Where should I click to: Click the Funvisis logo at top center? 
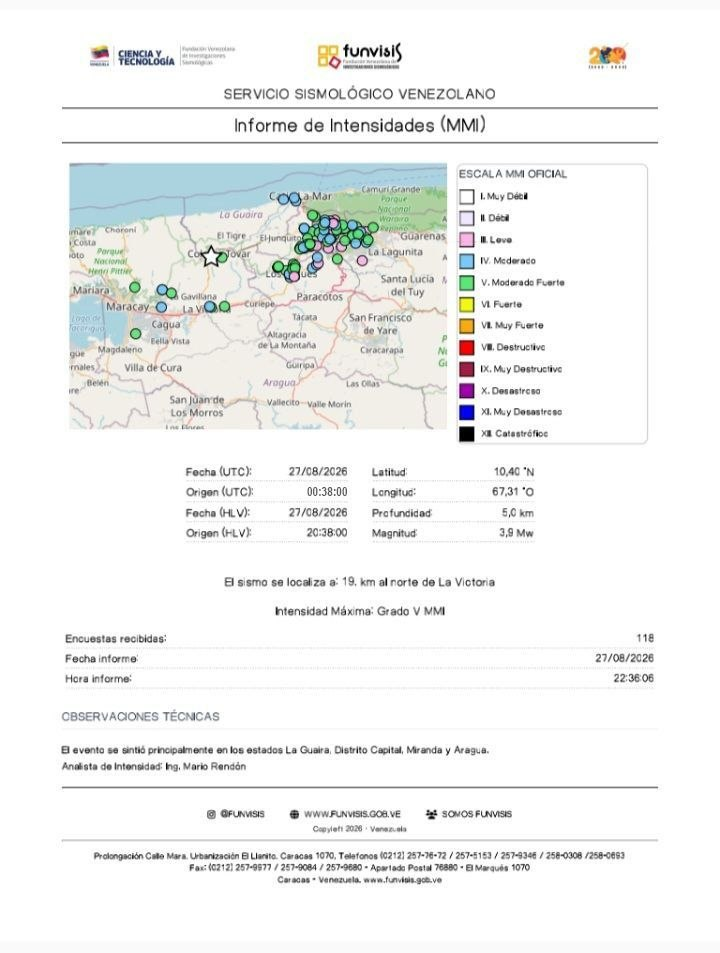360,56
